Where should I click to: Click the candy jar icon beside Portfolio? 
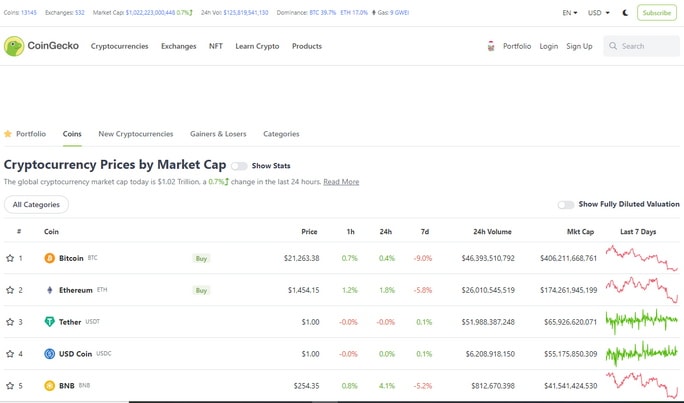(491, 46)
